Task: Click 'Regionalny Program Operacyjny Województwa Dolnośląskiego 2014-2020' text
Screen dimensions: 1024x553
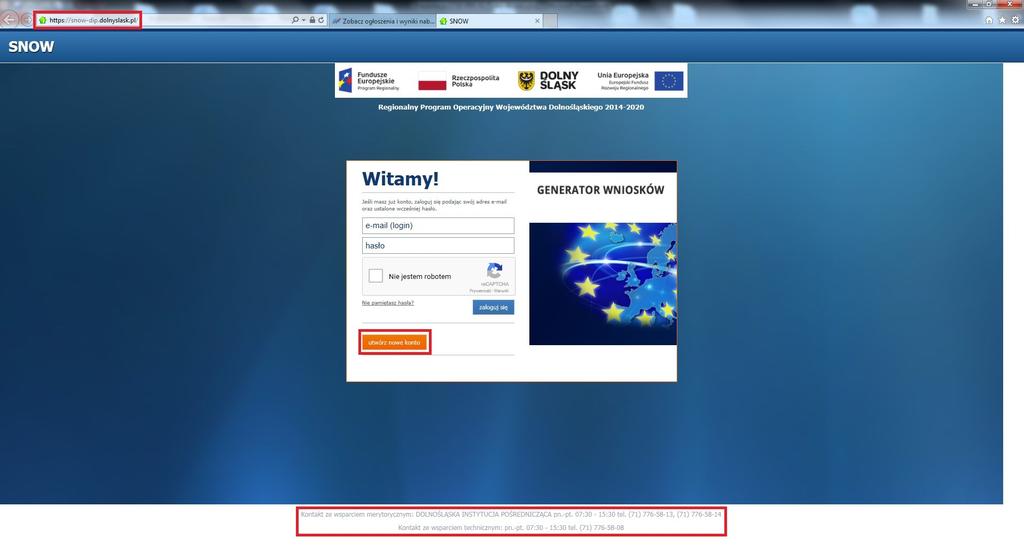Action: point(511,107)
